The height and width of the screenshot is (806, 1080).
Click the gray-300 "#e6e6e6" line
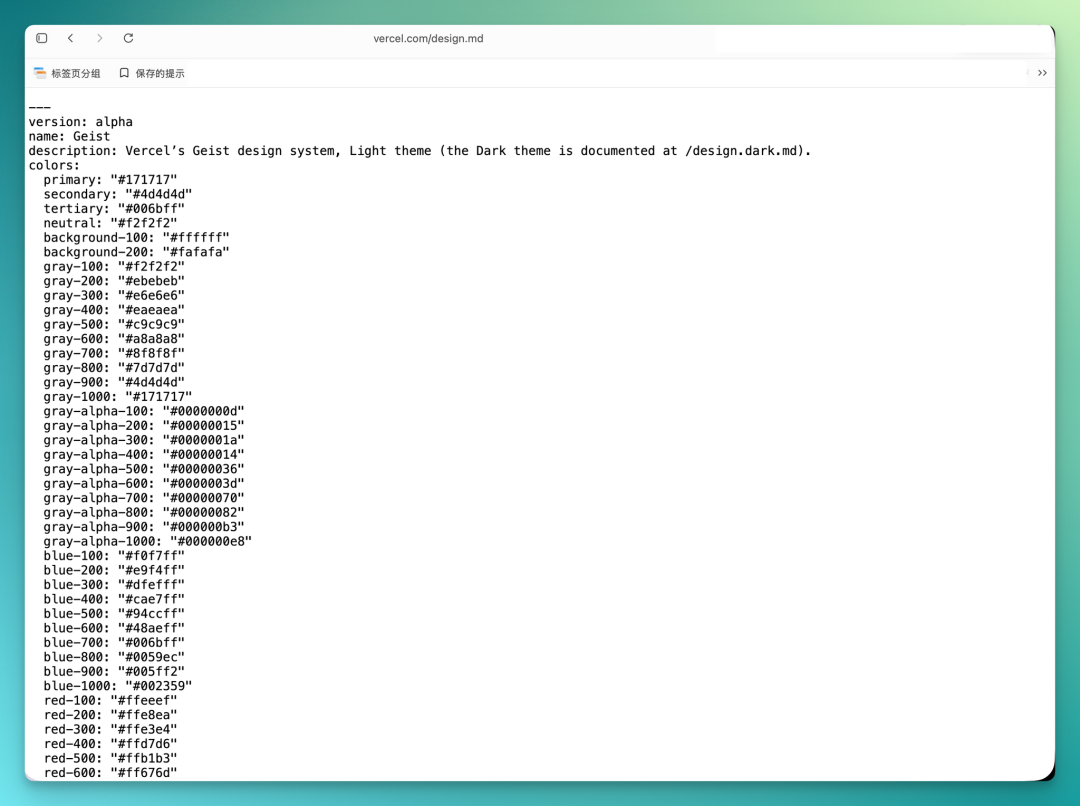tap(114, 296)
